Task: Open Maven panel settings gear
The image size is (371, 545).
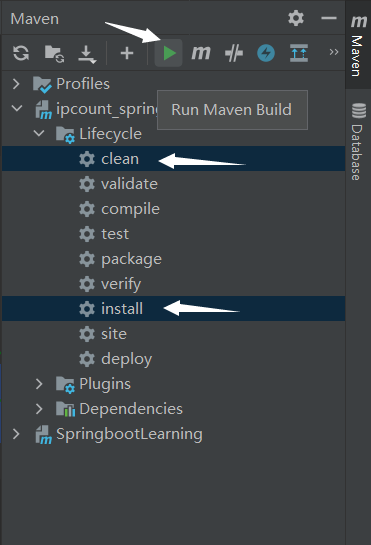Action: pyautogui.click(x=296, y=18)
